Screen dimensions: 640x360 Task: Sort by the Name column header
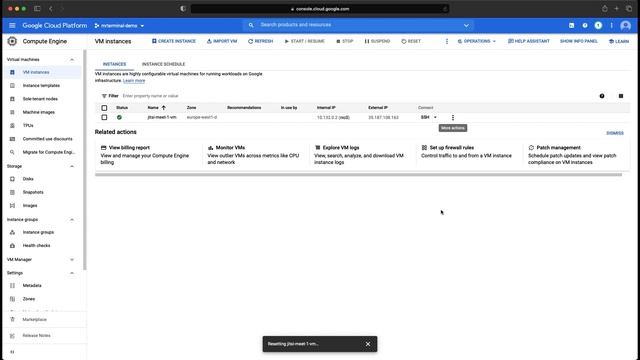pyautogui.click(x=156, y=108)
